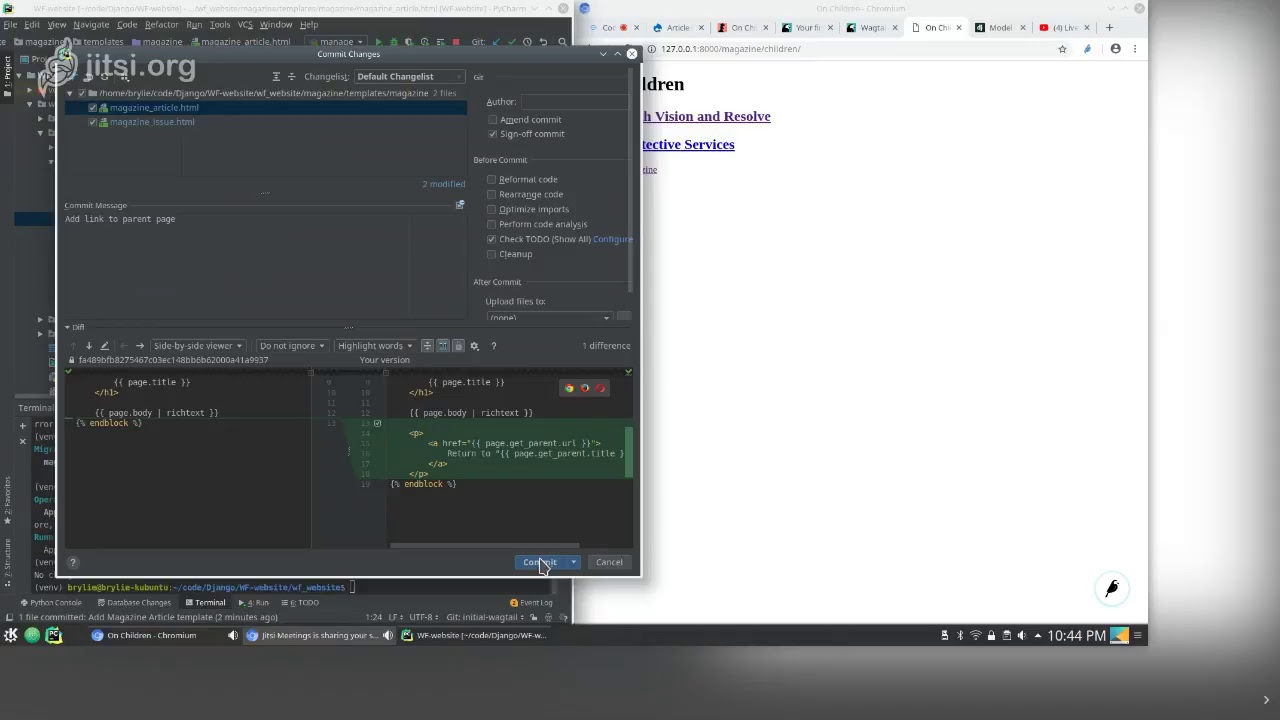Open the Do not ignore dropdown
This screenshot has width=1280, height=720.
pos(292,346)
